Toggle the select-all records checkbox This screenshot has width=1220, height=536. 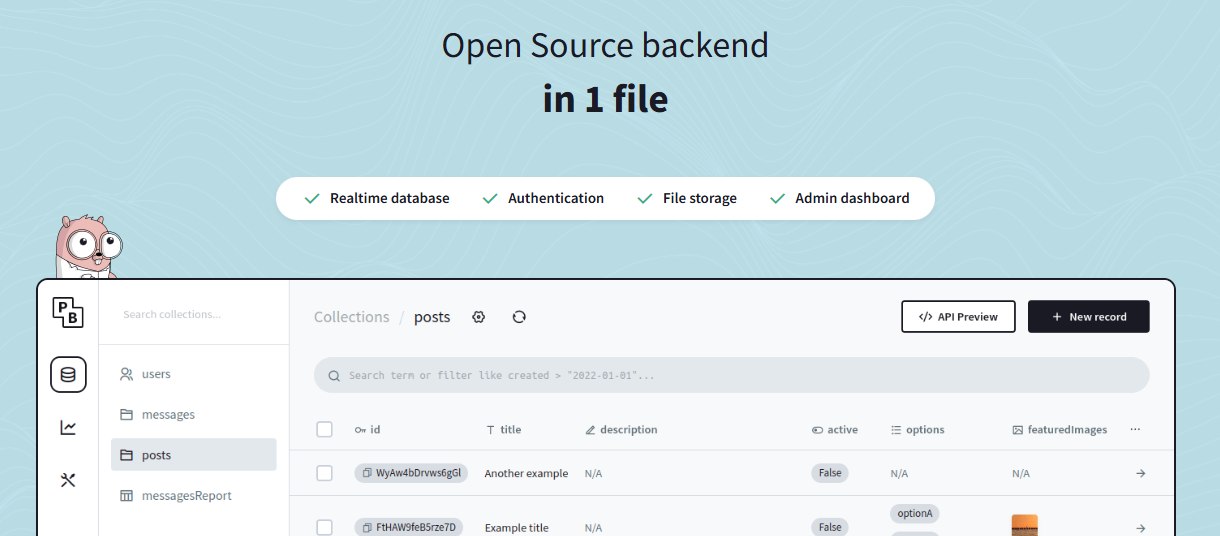(324, 429)
